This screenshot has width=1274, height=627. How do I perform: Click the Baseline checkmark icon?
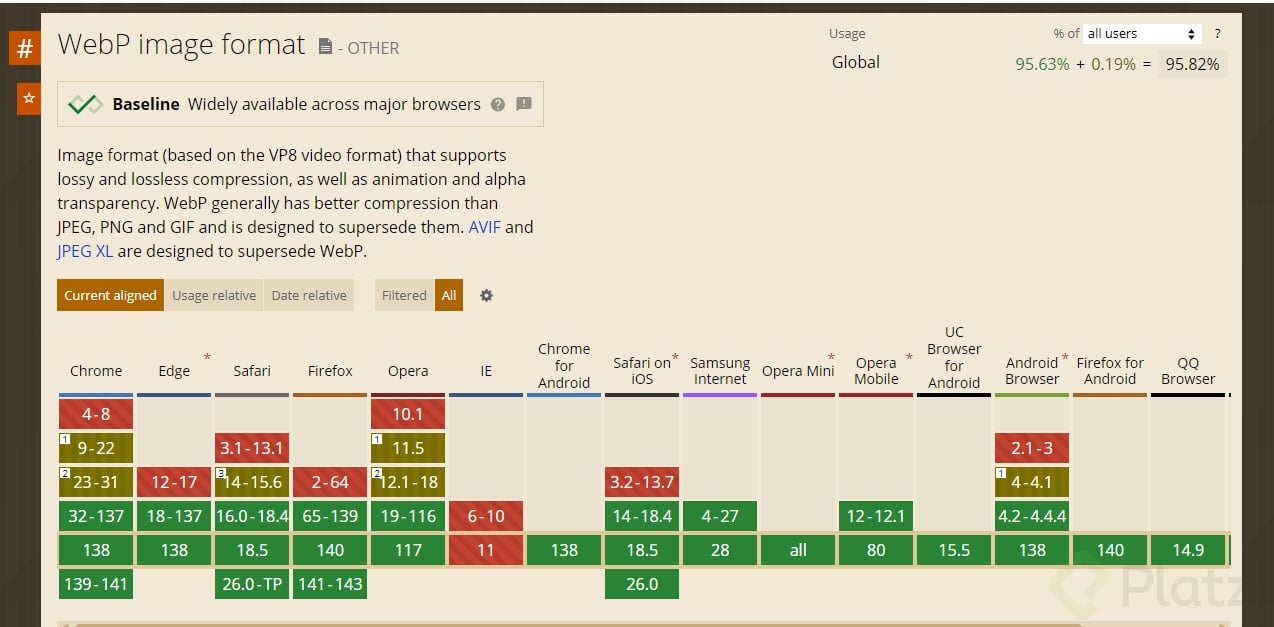[86, 104]
